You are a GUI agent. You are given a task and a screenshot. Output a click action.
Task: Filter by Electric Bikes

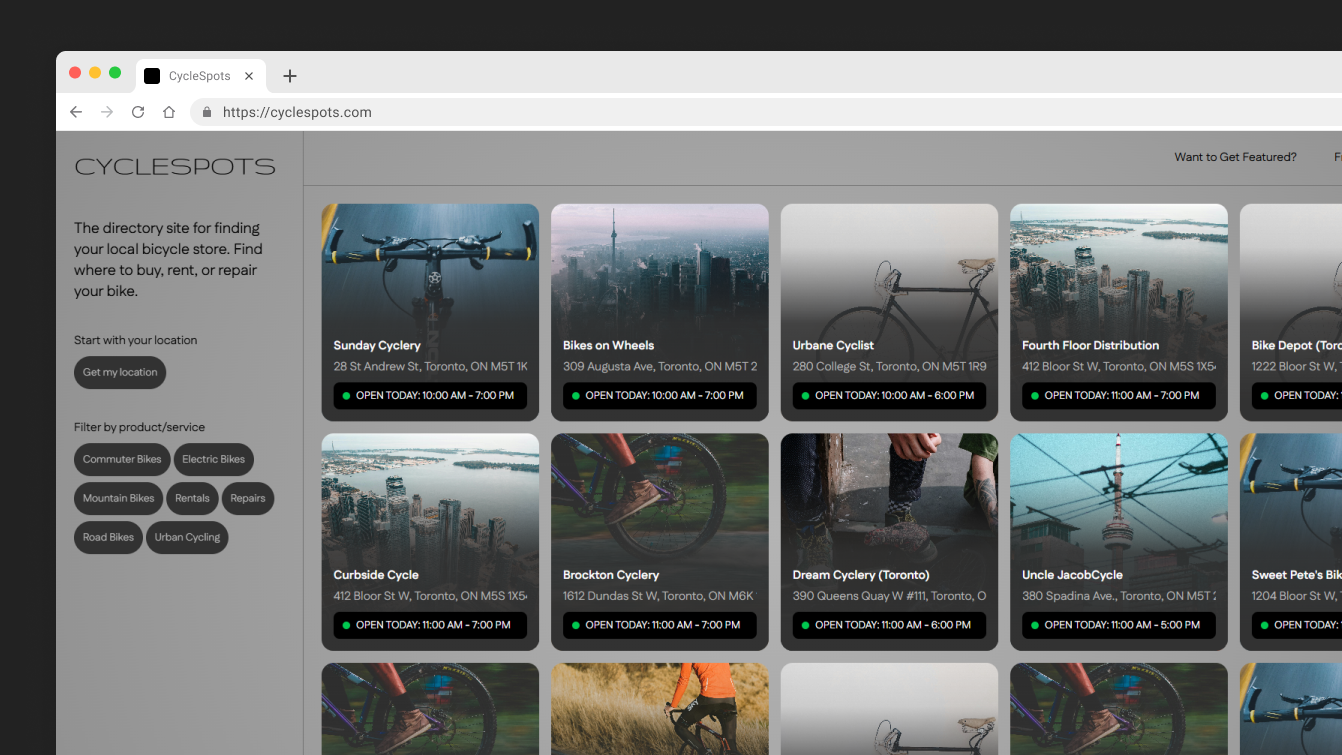click(x=214, y=459)
